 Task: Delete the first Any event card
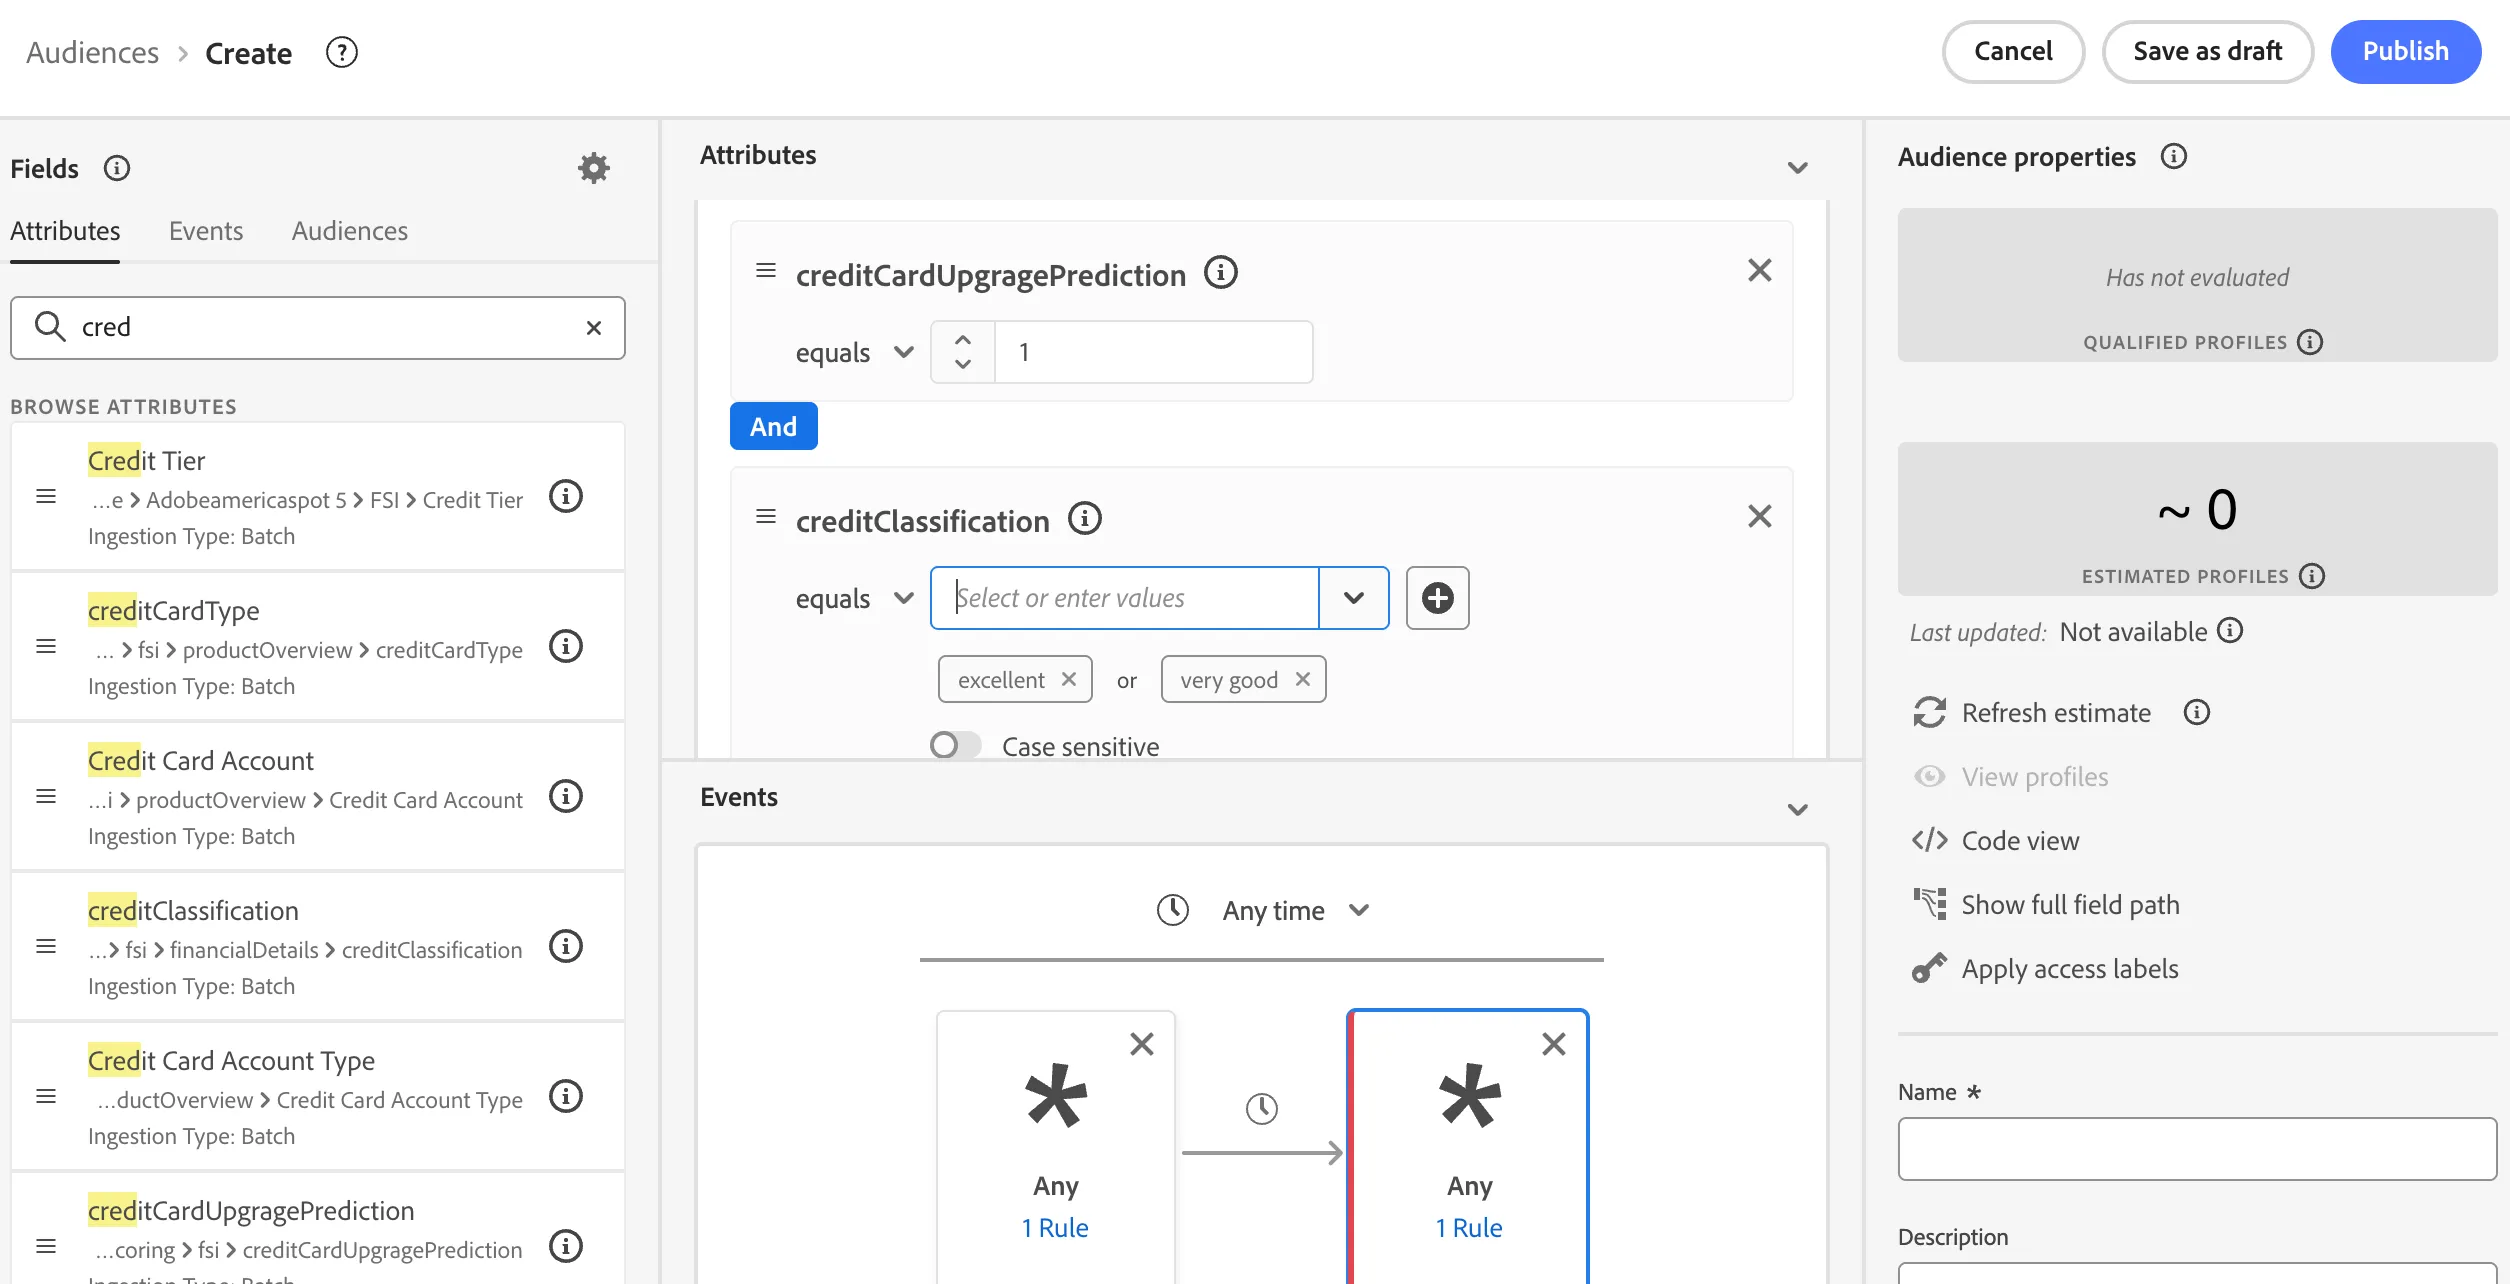[x=1142, y=1044]
